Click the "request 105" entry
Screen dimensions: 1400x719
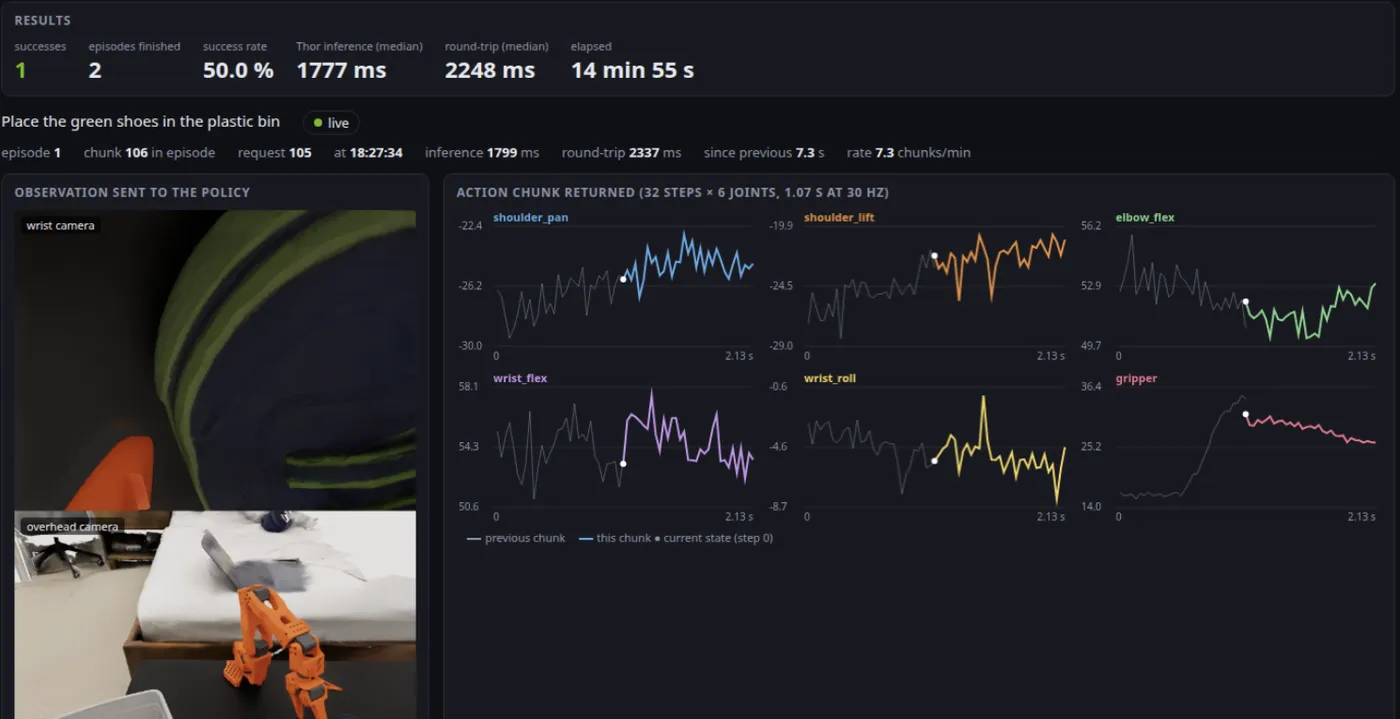click(x=275, y=153)
